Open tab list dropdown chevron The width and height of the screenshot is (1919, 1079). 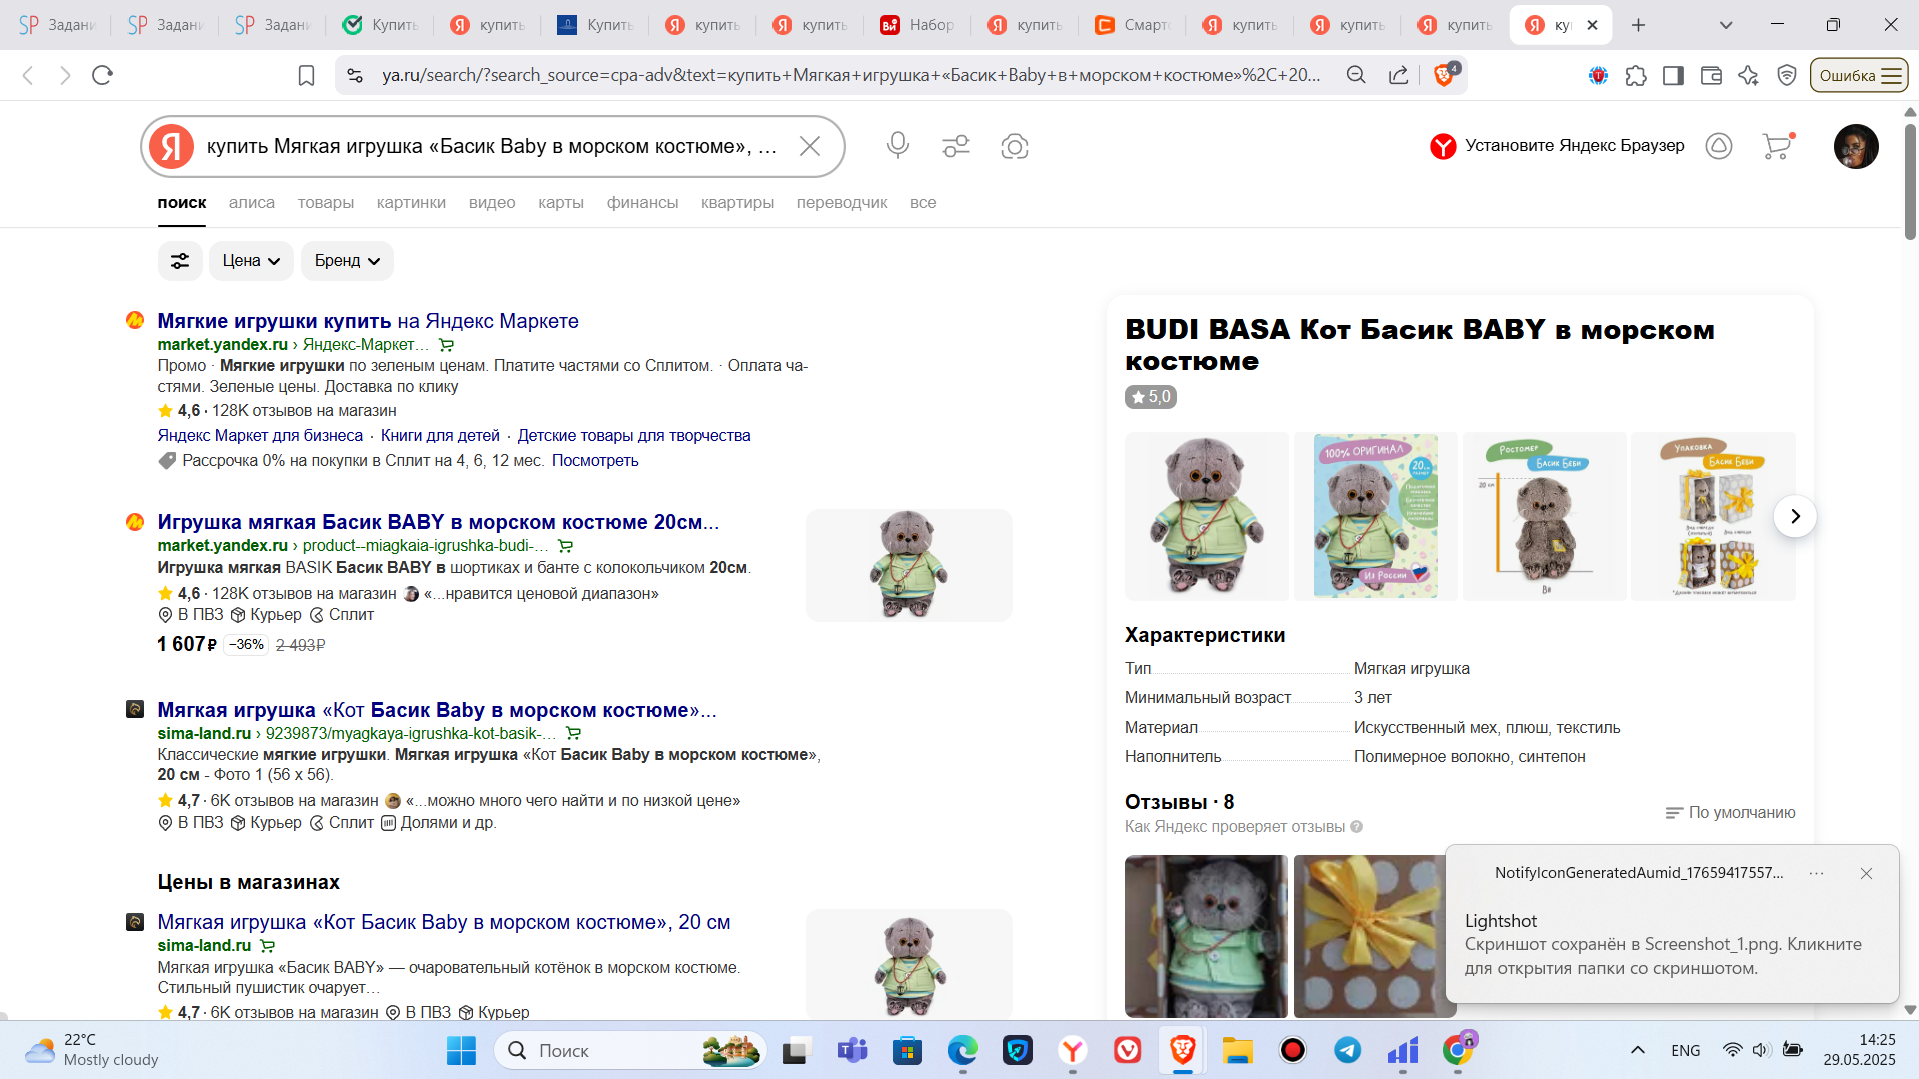(x=1726, y=25)
